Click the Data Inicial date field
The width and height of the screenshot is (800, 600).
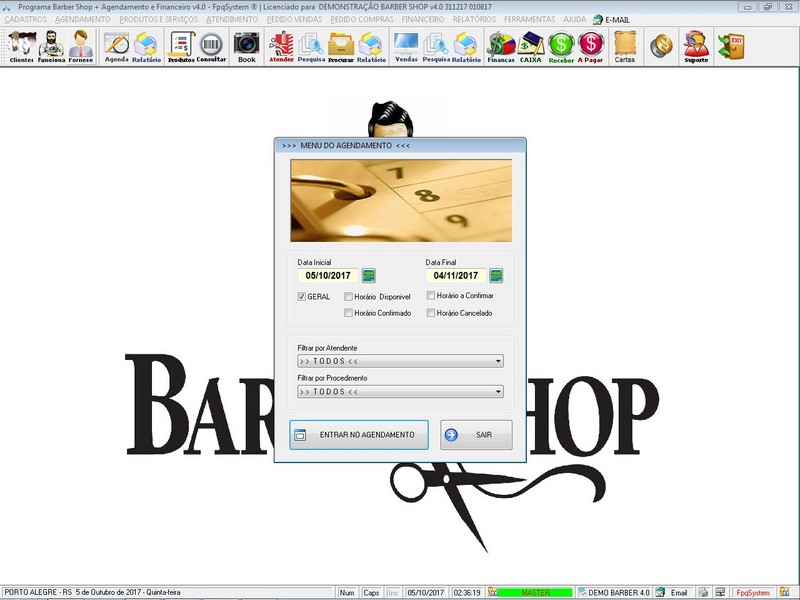point(328,276)
